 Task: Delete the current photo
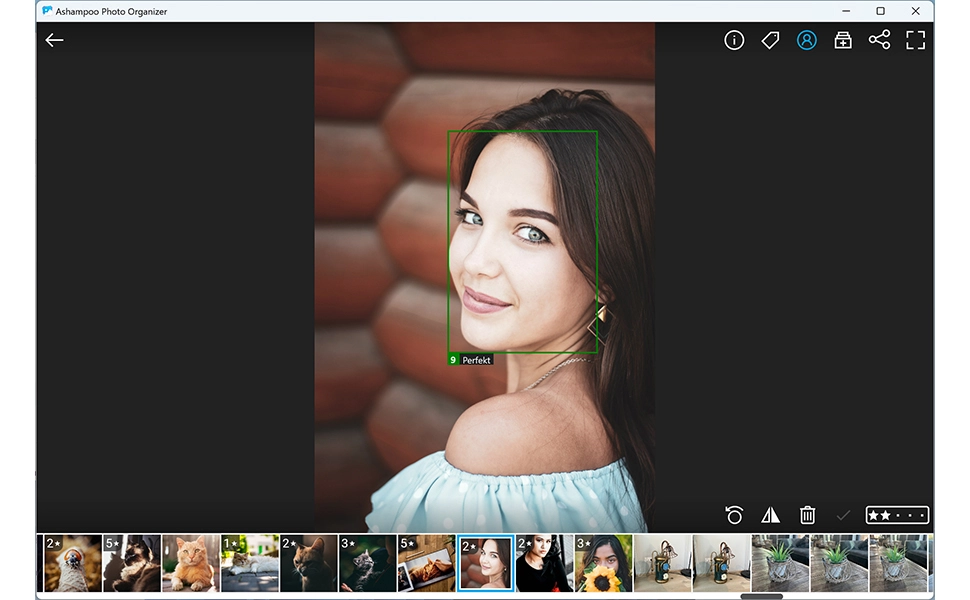click(x=806, y=513)
